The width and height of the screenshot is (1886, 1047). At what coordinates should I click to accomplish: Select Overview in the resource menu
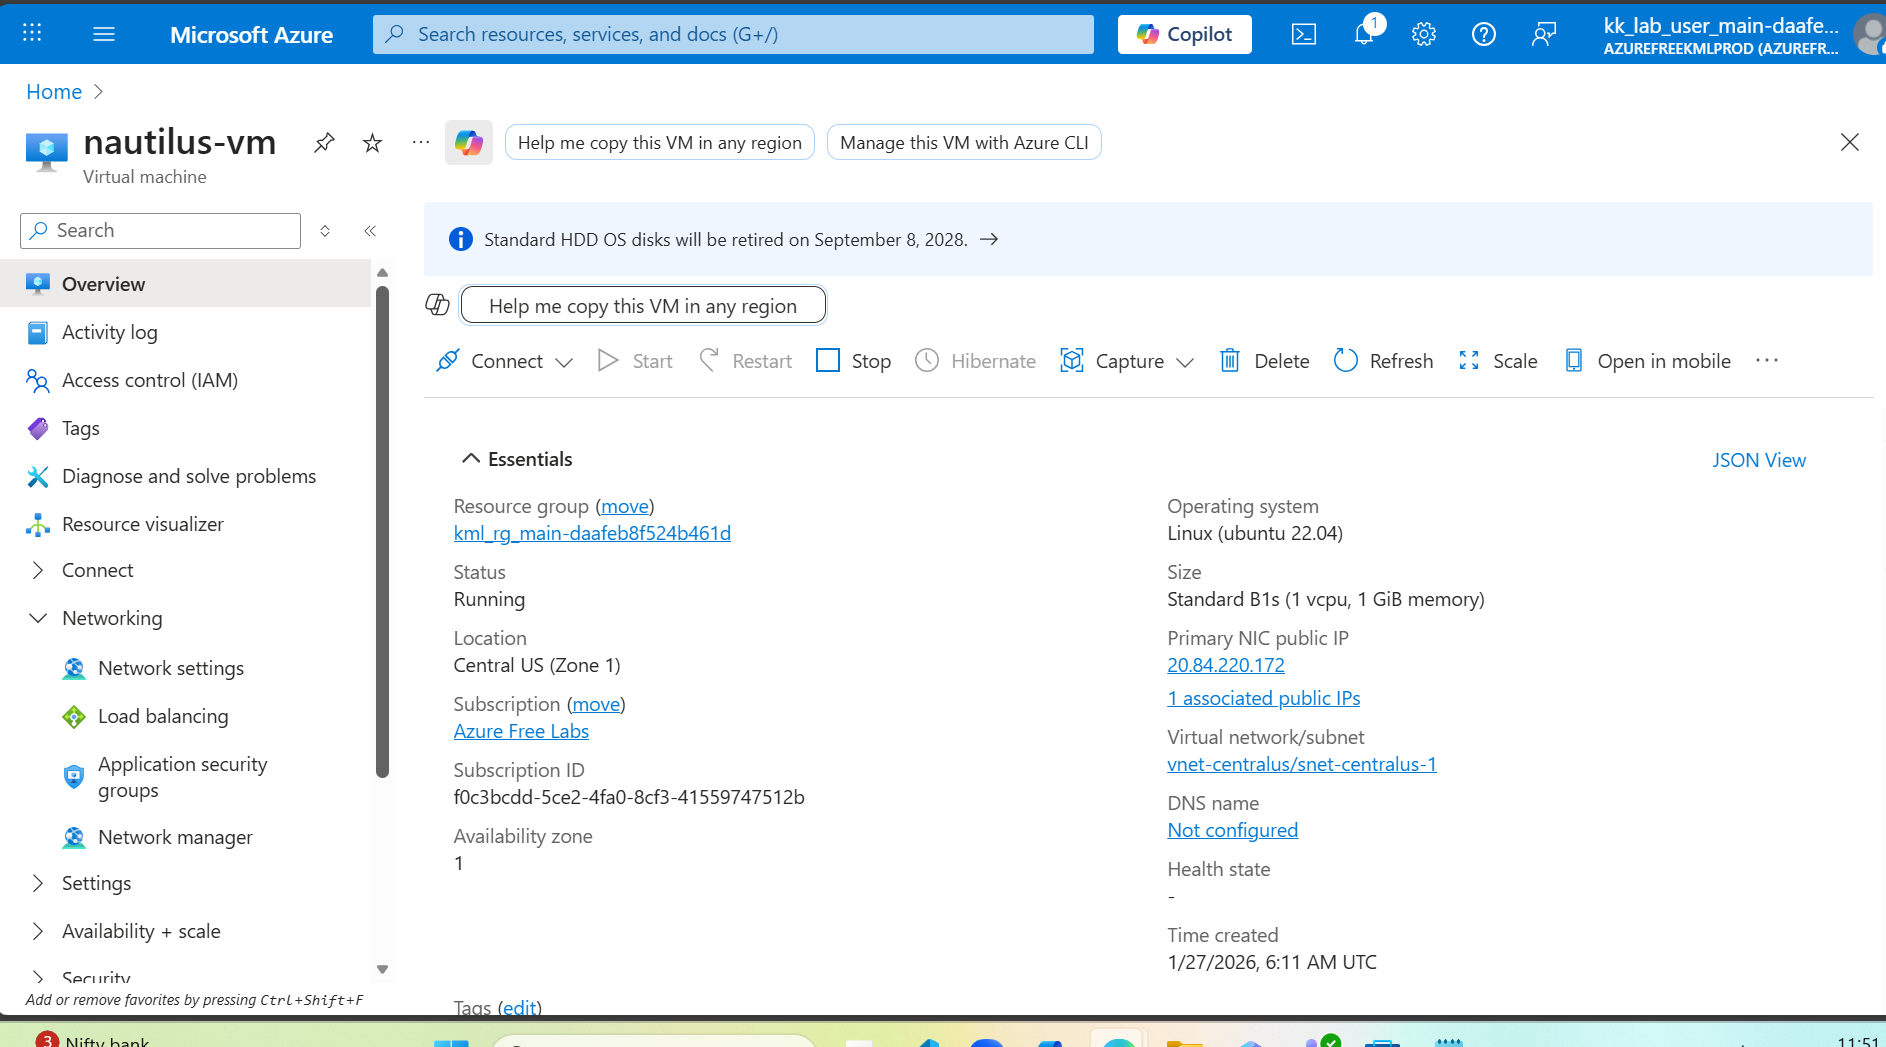[x=186, y=284]
